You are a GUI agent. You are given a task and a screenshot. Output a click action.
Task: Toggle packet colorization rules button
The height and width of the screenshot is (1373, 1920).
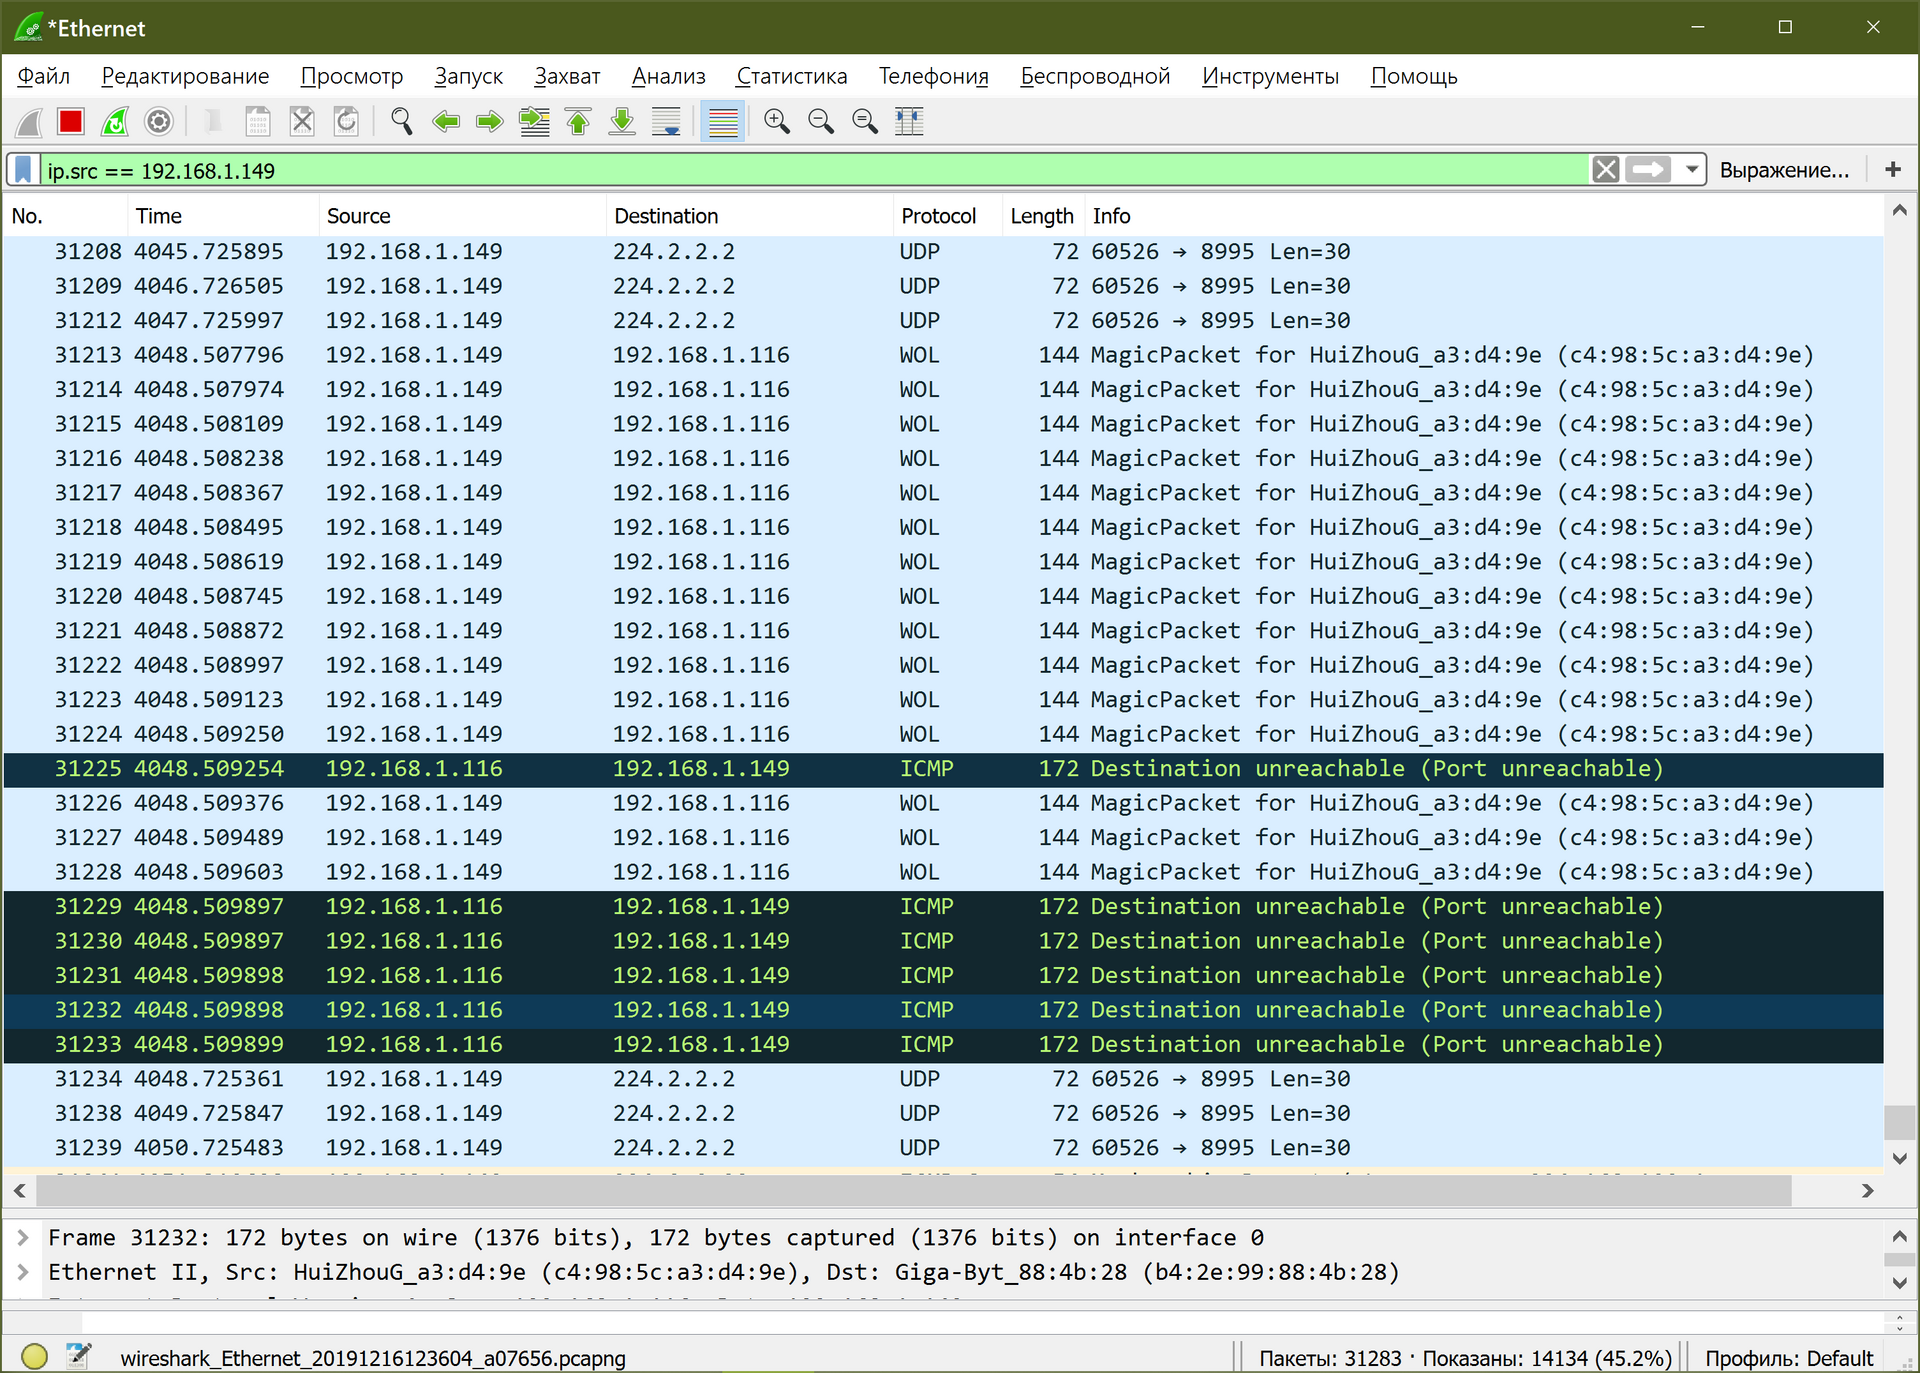pyautogui.click(x=722, y=122)
